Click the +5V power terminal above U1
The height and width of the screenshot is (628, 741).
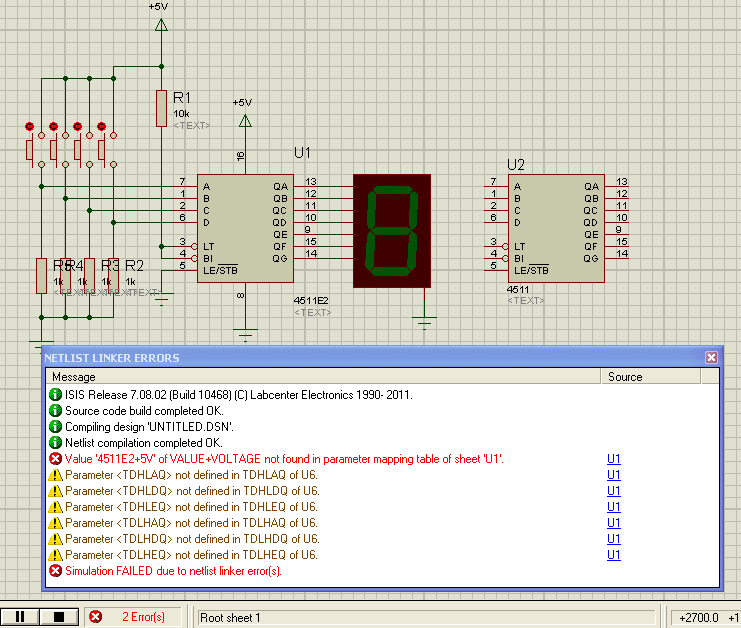click(x=243, y=120)
